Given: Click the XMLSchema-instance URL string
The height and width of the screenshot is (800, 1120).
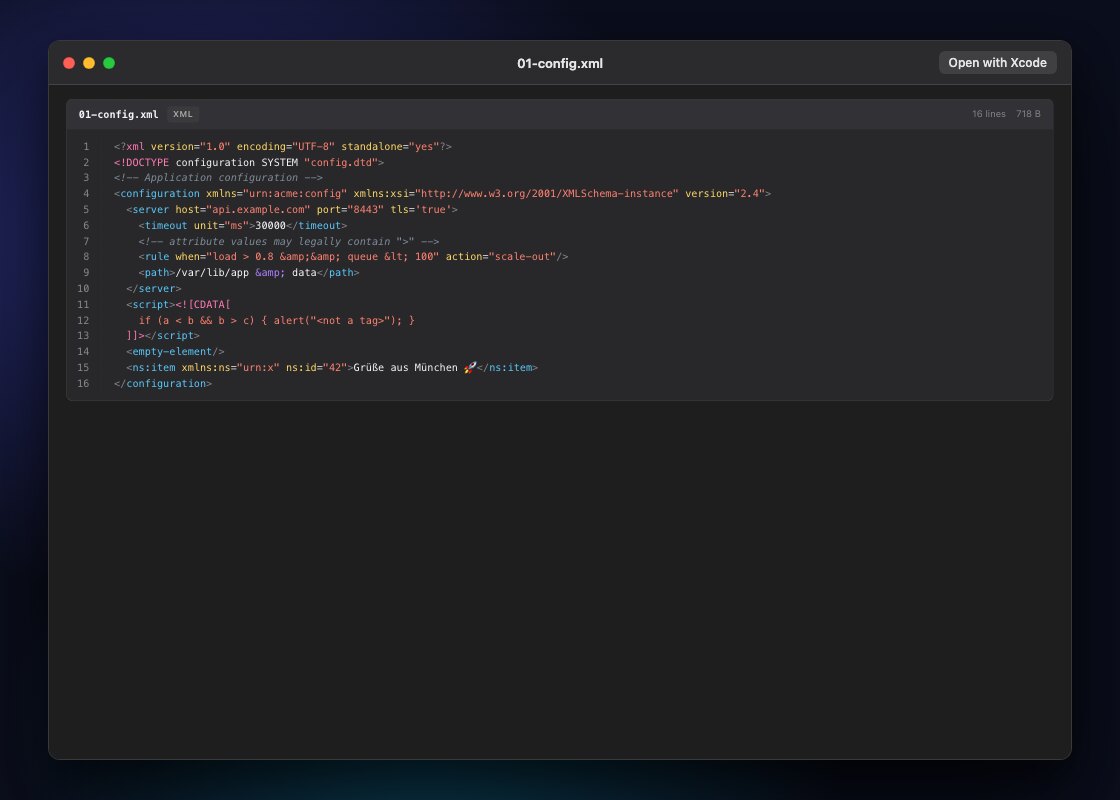Looking at the screenshot, I should coord(546,194).
